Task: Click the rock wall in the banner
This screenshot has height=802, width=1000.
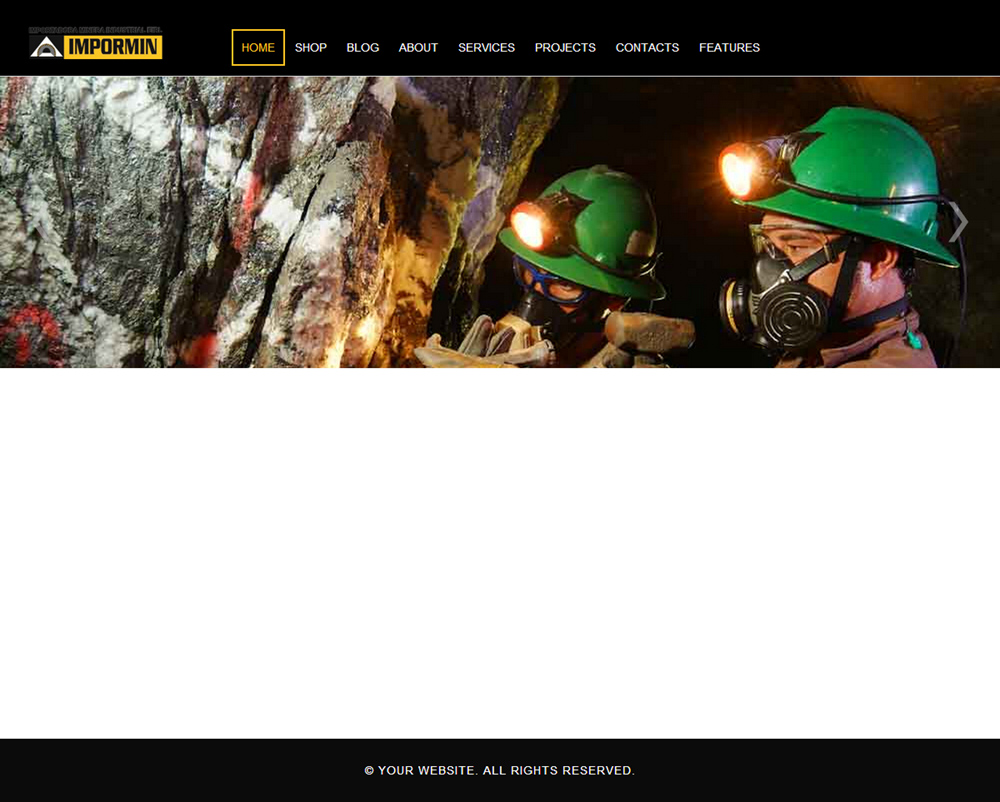Action: coord(200,220)
